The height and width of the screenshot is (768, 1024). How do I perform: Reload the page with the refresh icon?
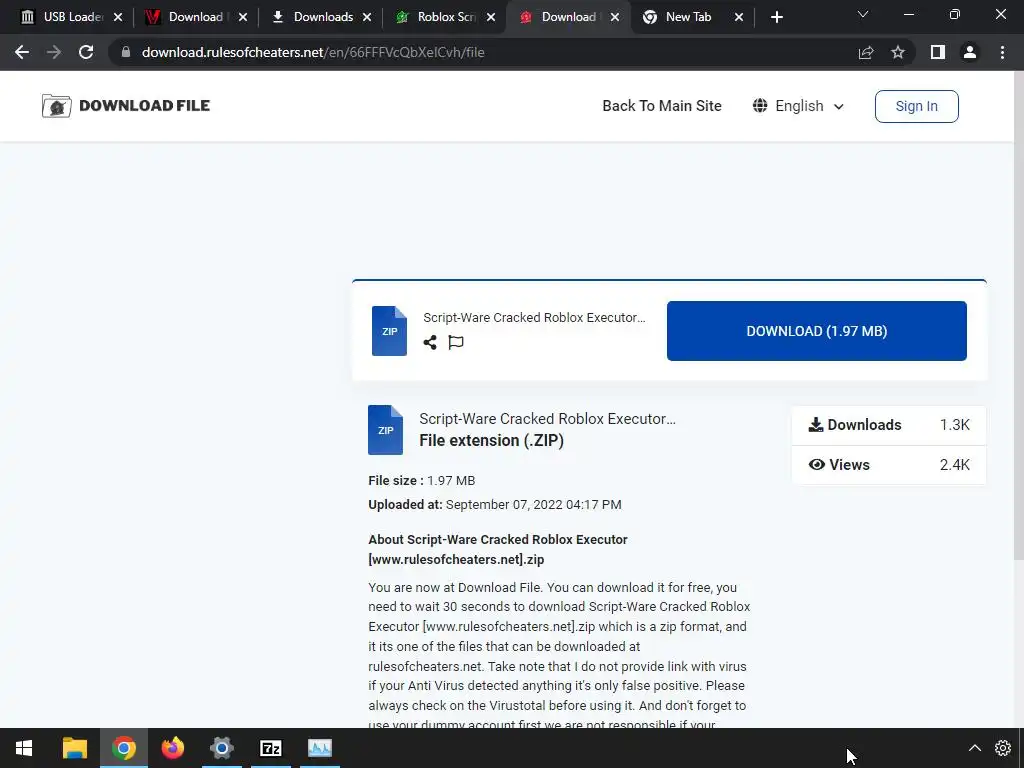86,52
